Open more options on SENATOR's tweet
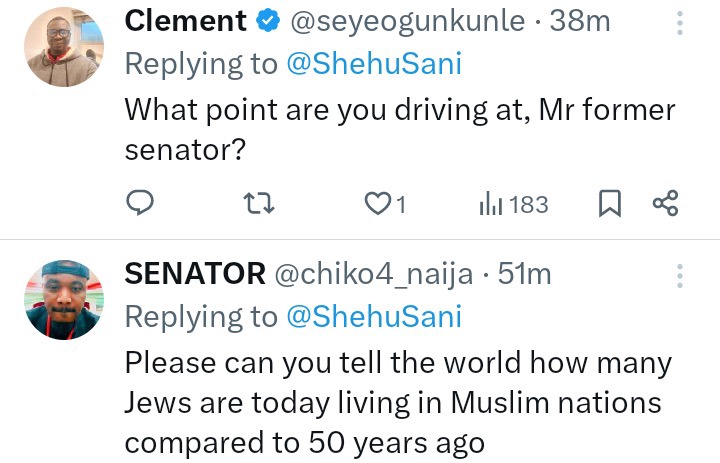The width and height of the screenshot is (720, 463). (x=681, y=275)
